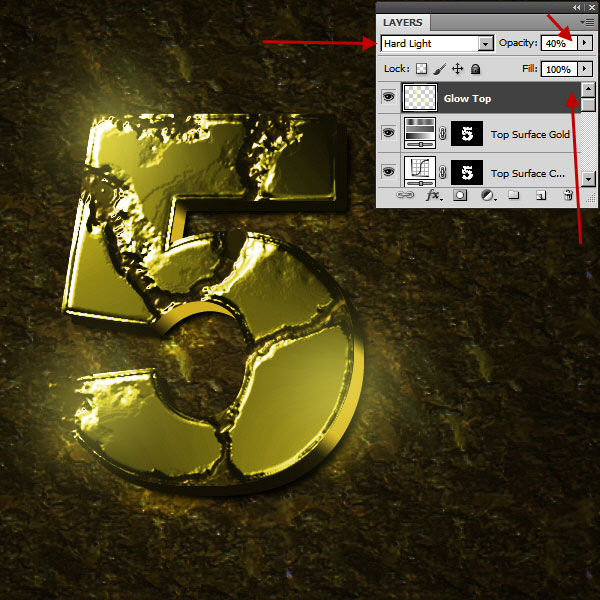Create new fill or adjustment layer
The width and height of the screenshot is (600, 600).
[487, 196]
